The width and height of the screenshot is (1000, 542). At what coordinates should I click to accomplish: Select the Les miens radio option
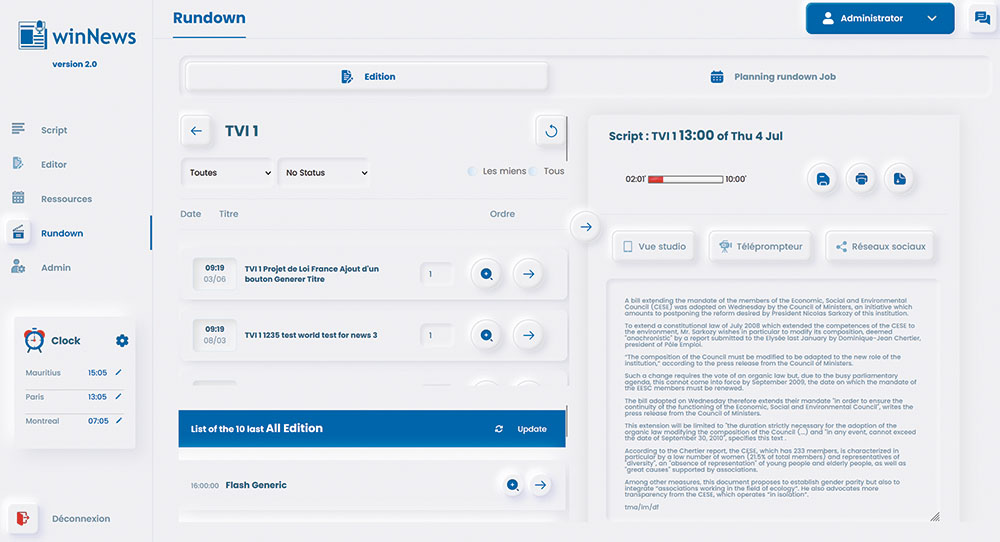click(473, 172)
